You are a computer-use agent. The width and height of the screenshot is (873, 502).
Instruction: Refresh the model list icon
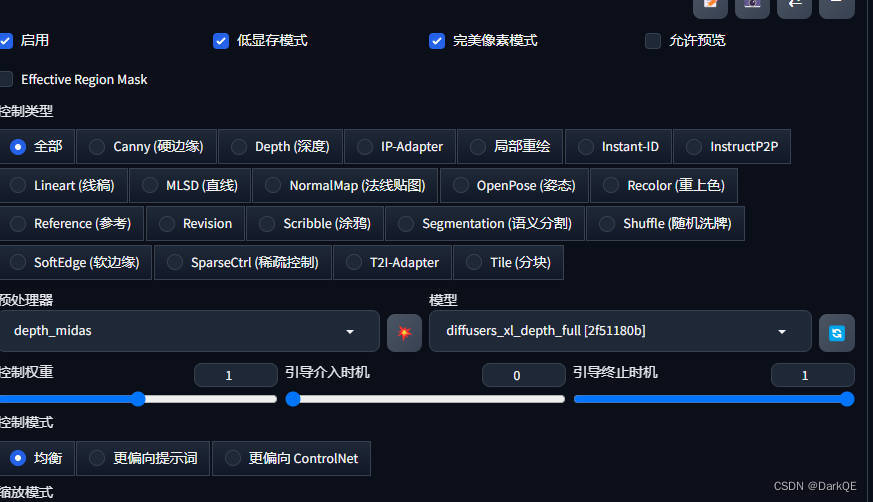click(837, 333)
